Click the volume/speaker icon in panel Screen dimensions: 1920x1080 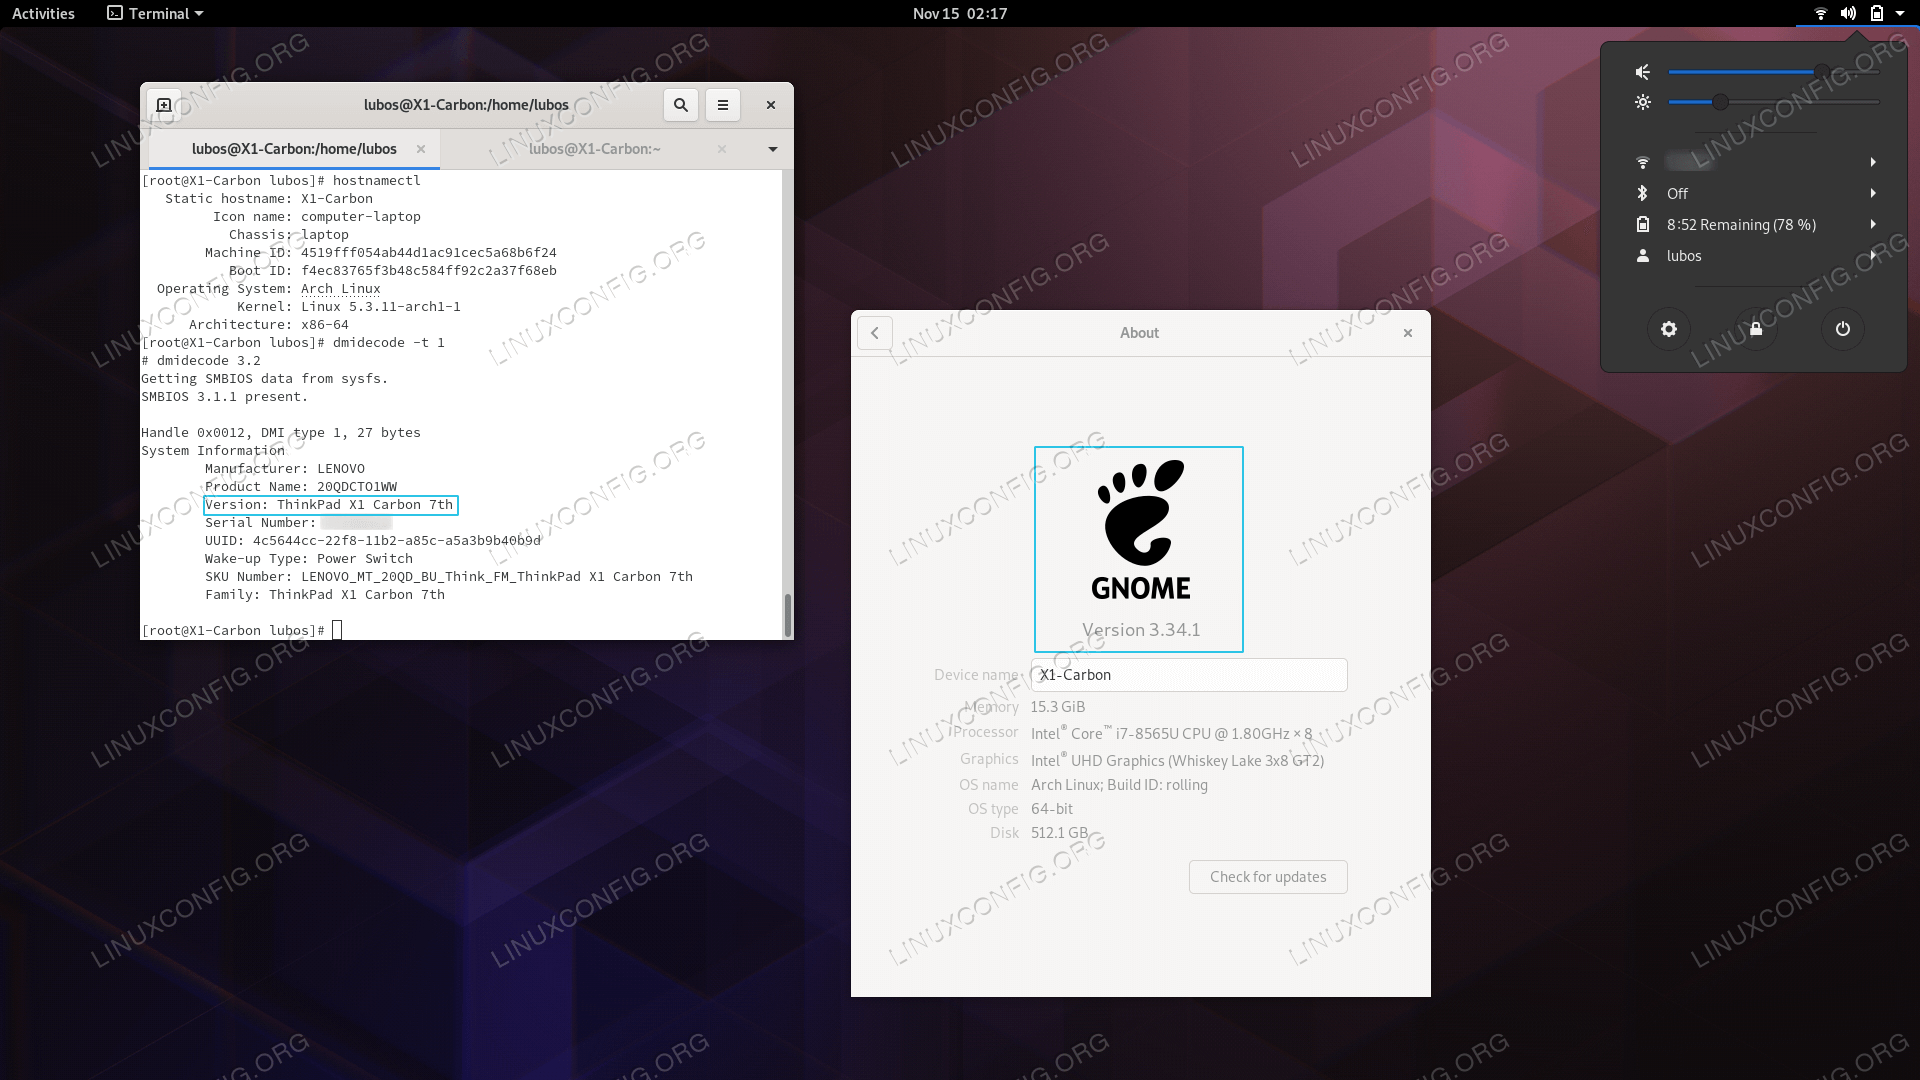[x=1847, y=13]
